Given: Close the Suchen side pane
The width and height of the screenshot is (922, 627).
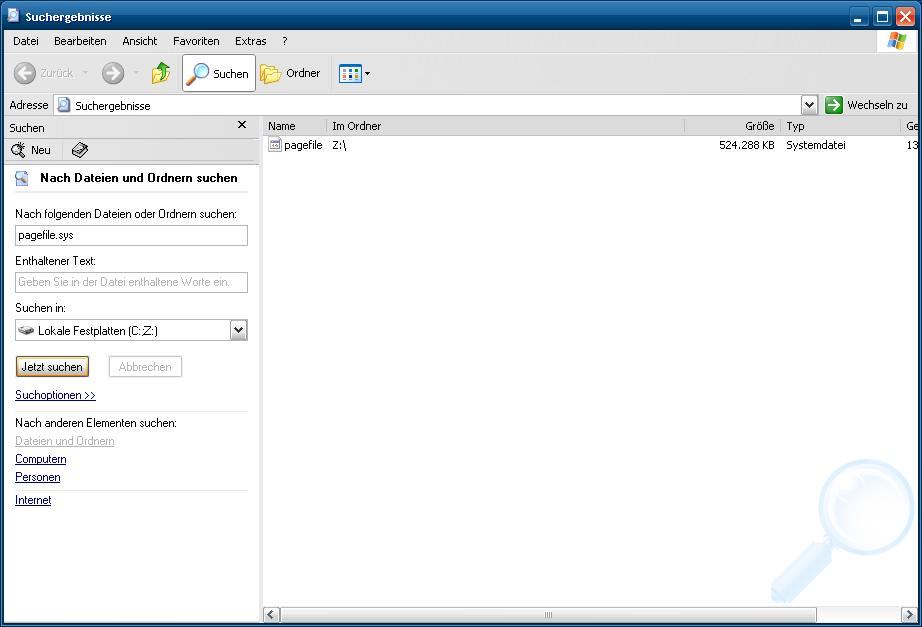Looking at the screenshot, I should 242,125.
